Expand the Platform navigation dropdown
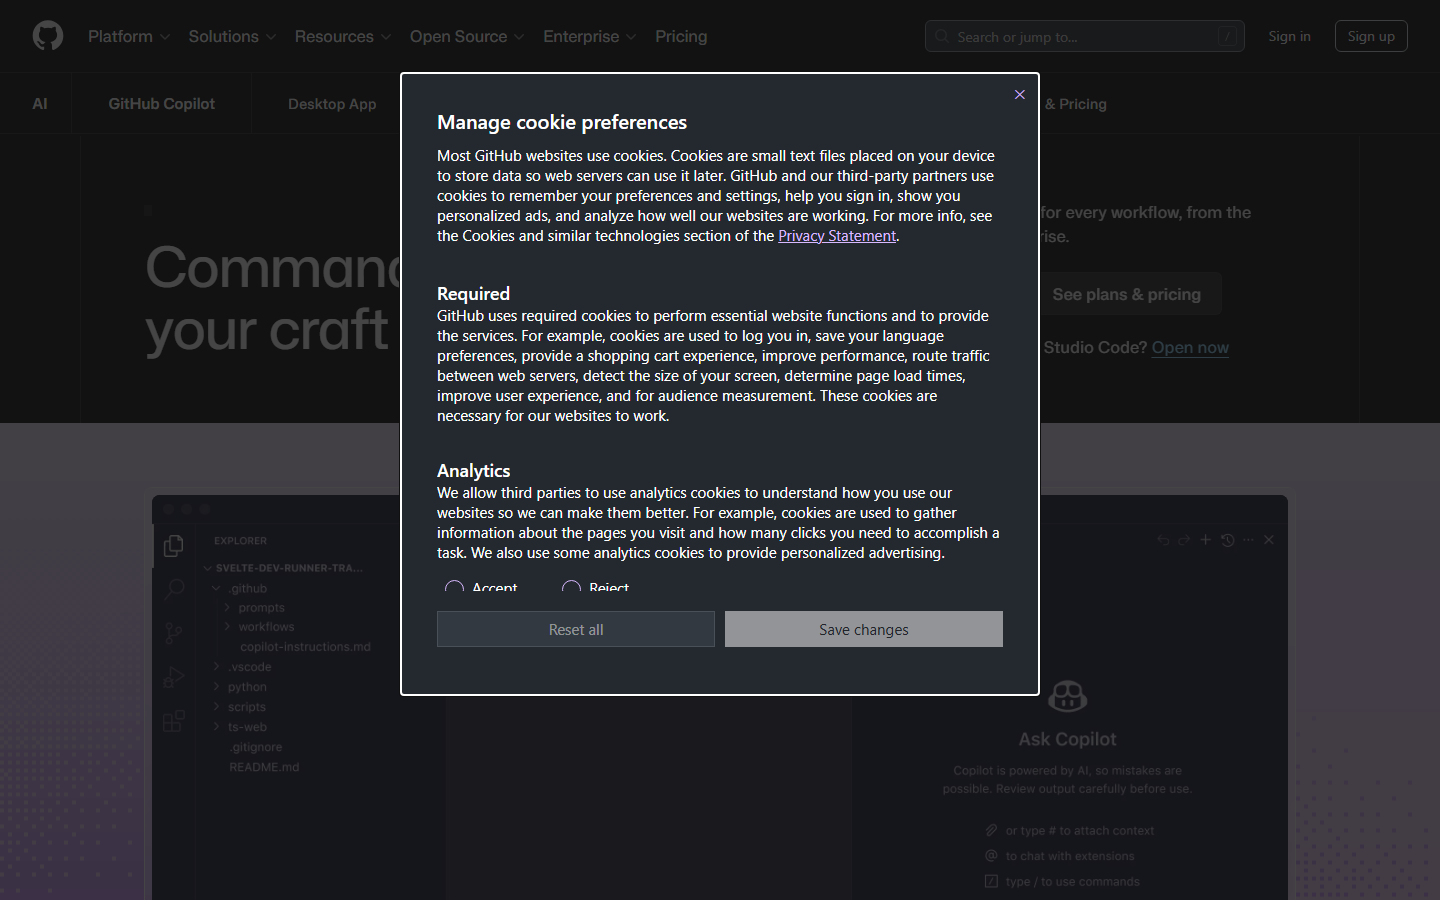The image size is (1440, 900). click(x=129, y=36)
